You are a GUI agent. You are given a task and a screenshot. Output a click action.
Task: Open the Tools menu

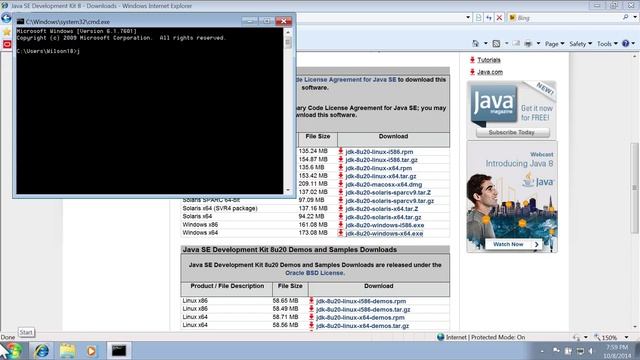[x=607, y=44]
